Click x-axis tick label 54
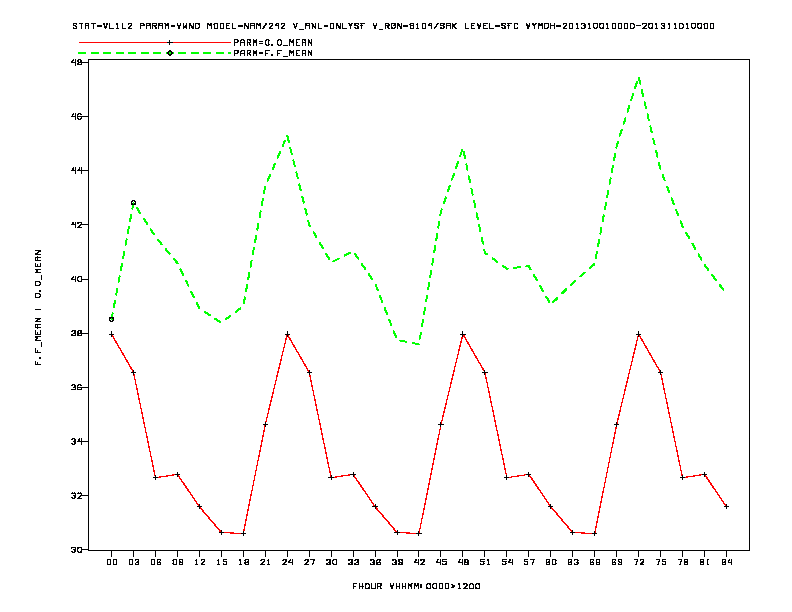 [507, 562]
